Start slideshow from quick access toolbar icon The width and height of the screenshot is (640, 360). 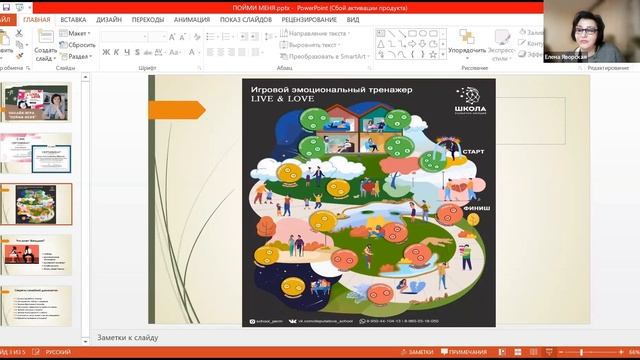20,7
